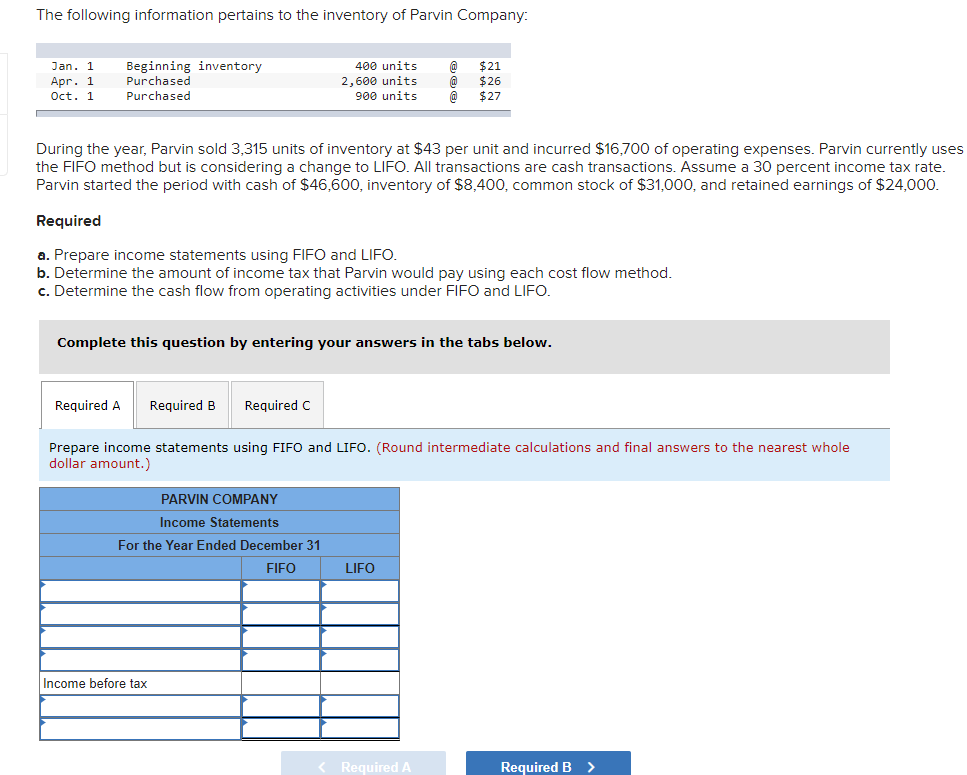Select the LIFO cell in the third table row

coord(360,637)
